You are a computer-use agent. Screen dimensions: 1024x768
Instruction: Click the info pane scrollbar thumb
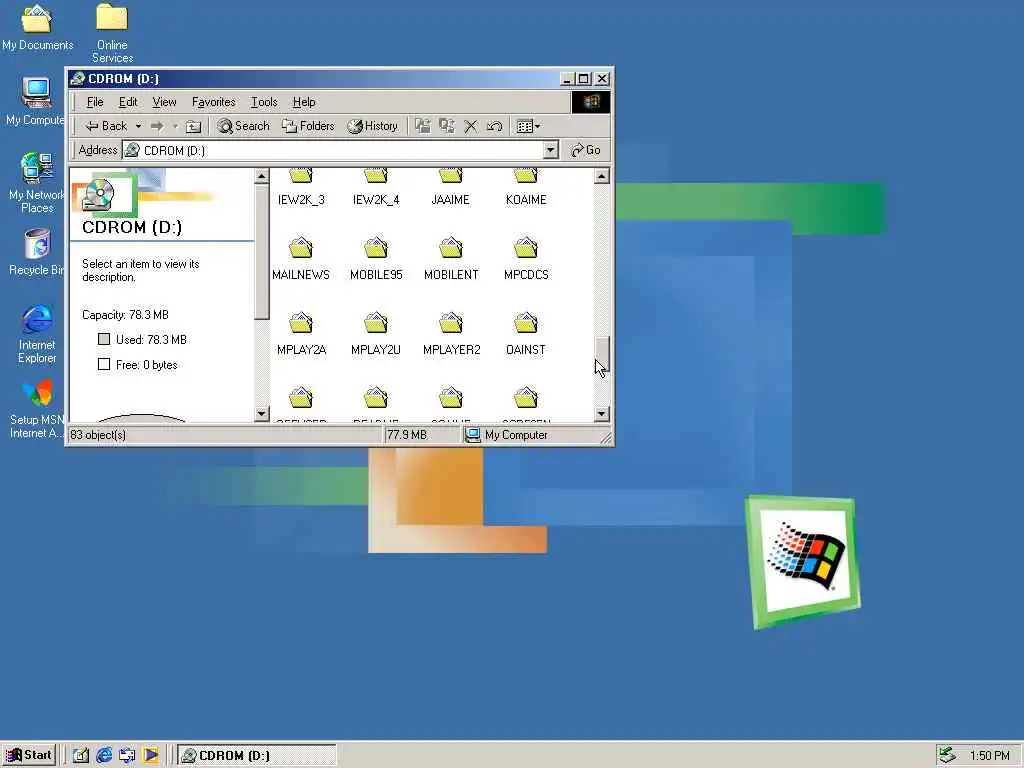click(262, 251)
